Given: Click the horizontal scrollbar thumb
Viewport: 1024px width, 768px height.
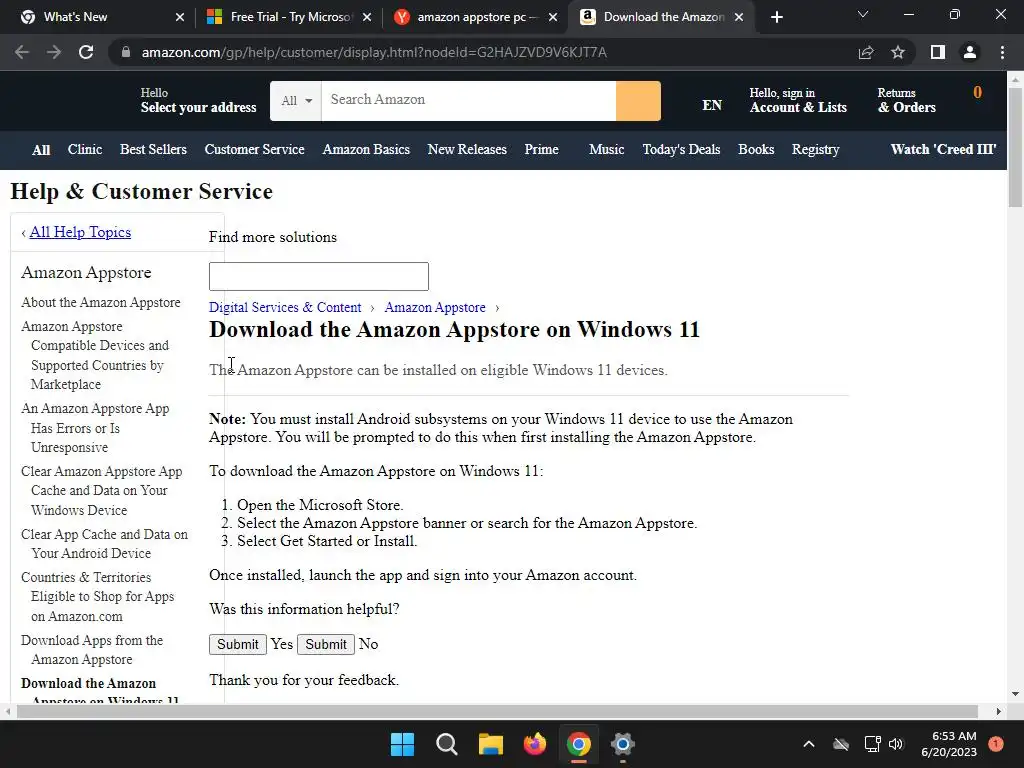Looking at the screenshot, I should click(497, 712).
